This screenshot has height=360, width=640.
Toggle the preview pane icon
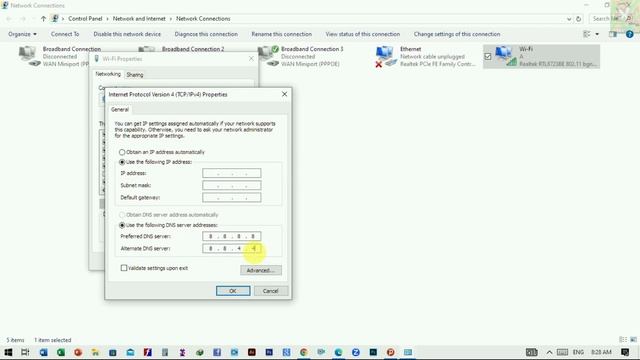pos(613,34)
